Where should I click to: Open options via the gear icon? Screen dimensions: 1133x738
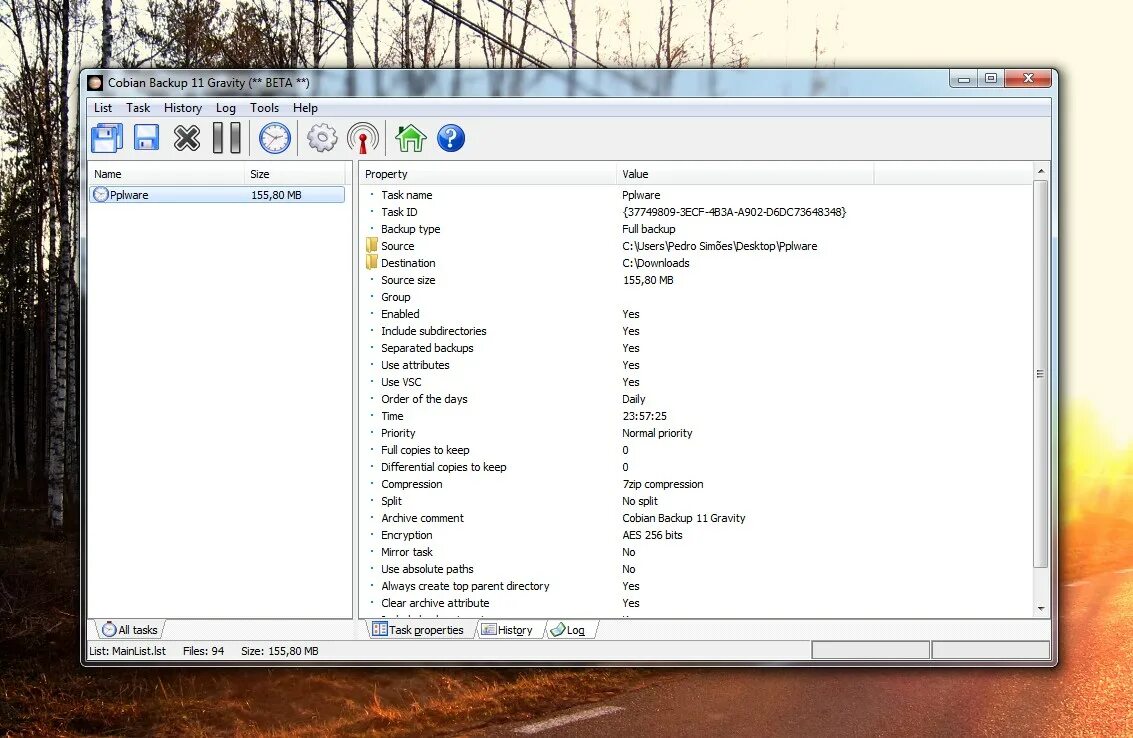322,137
